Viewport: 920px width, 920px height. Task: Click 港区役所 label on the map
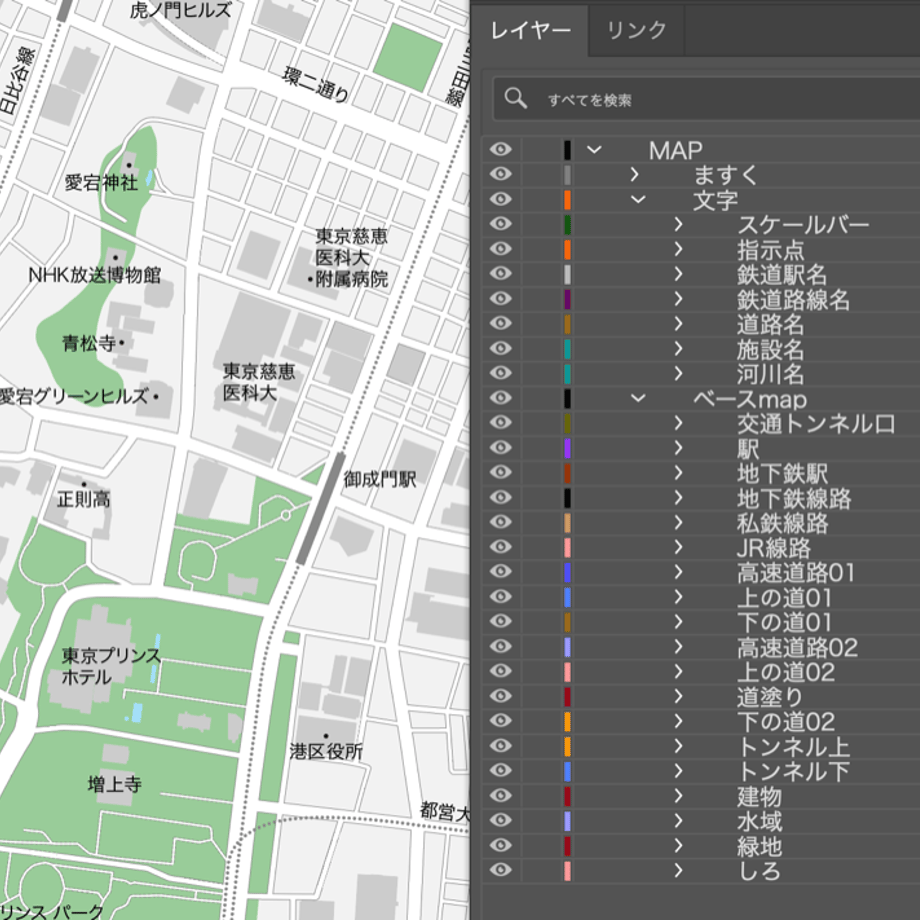coord(326,751)
